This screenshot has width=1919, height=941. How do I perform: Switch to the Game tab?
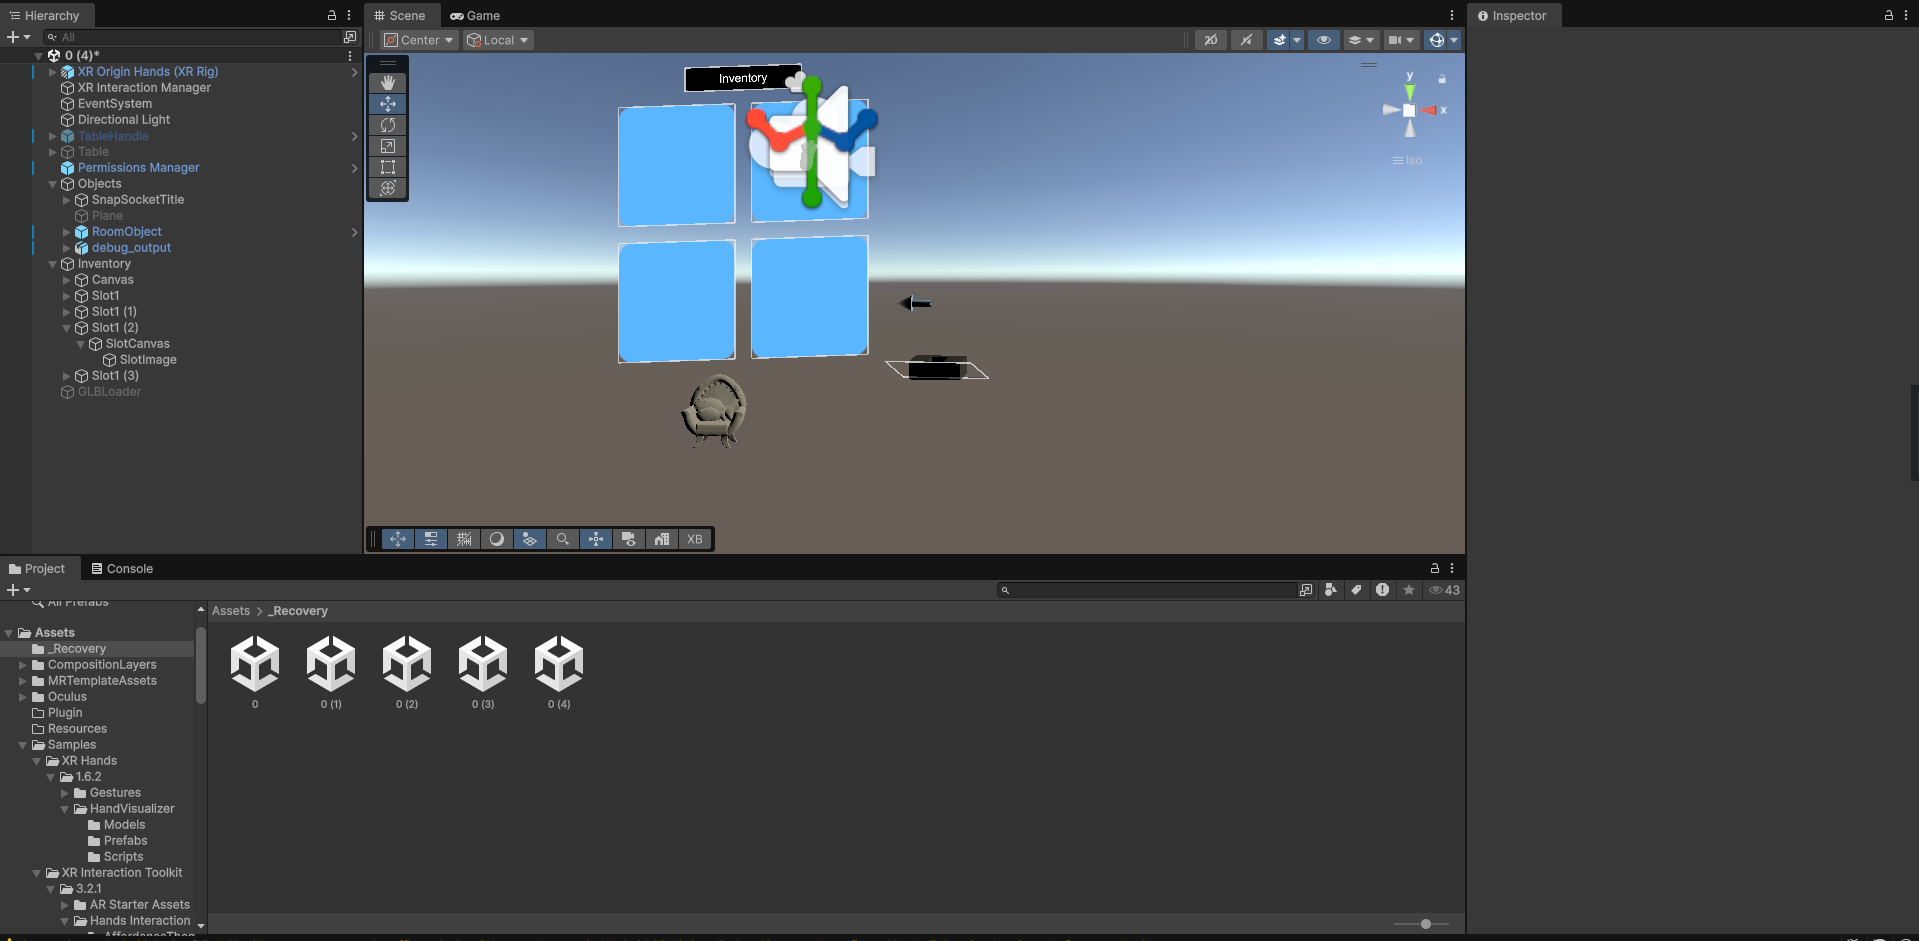click(x=475, y=16)
